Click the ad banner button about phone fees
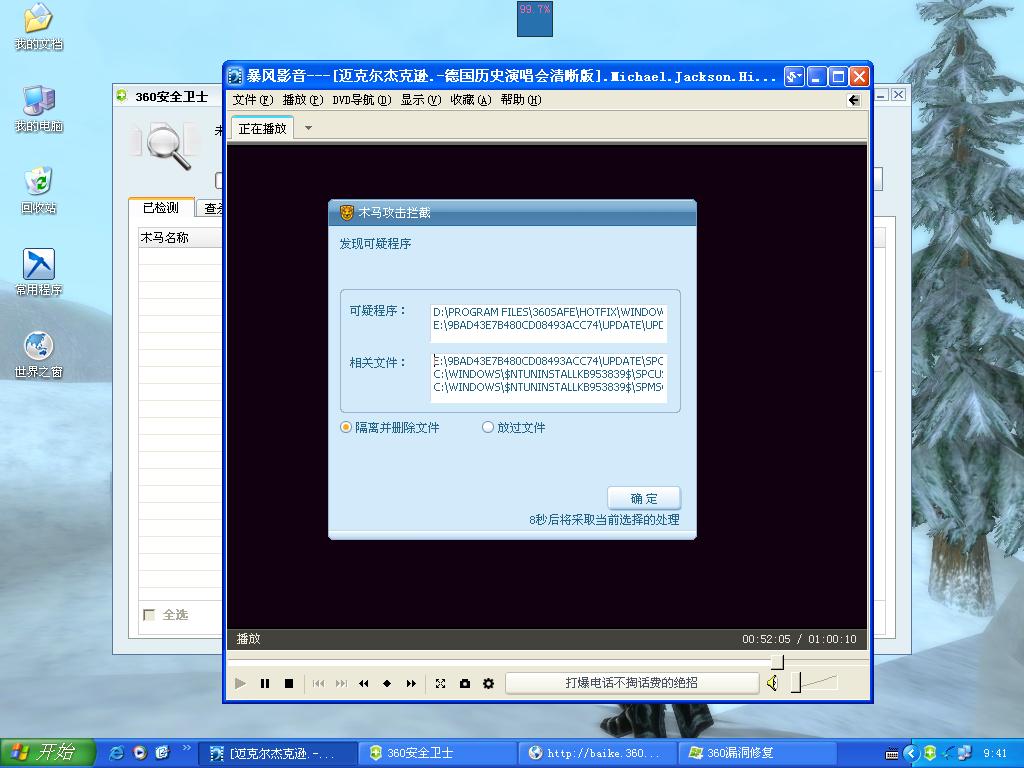This screenshot has width=1024, height=768. tap(631, 682)
